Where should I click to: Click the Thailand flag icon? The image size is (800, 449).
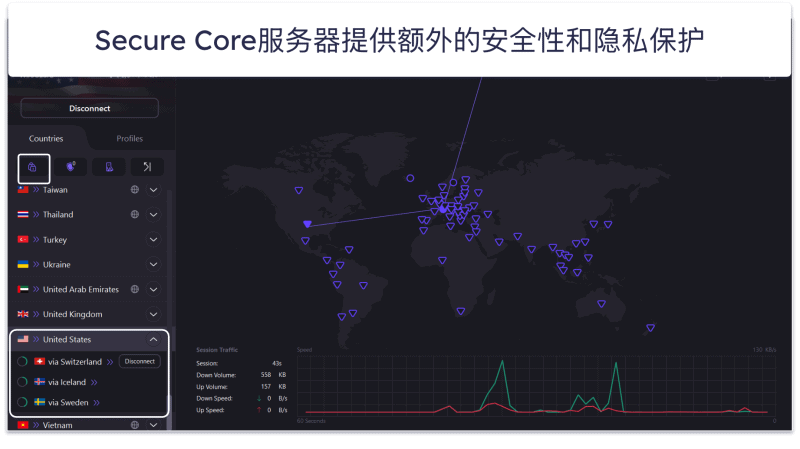23,214
